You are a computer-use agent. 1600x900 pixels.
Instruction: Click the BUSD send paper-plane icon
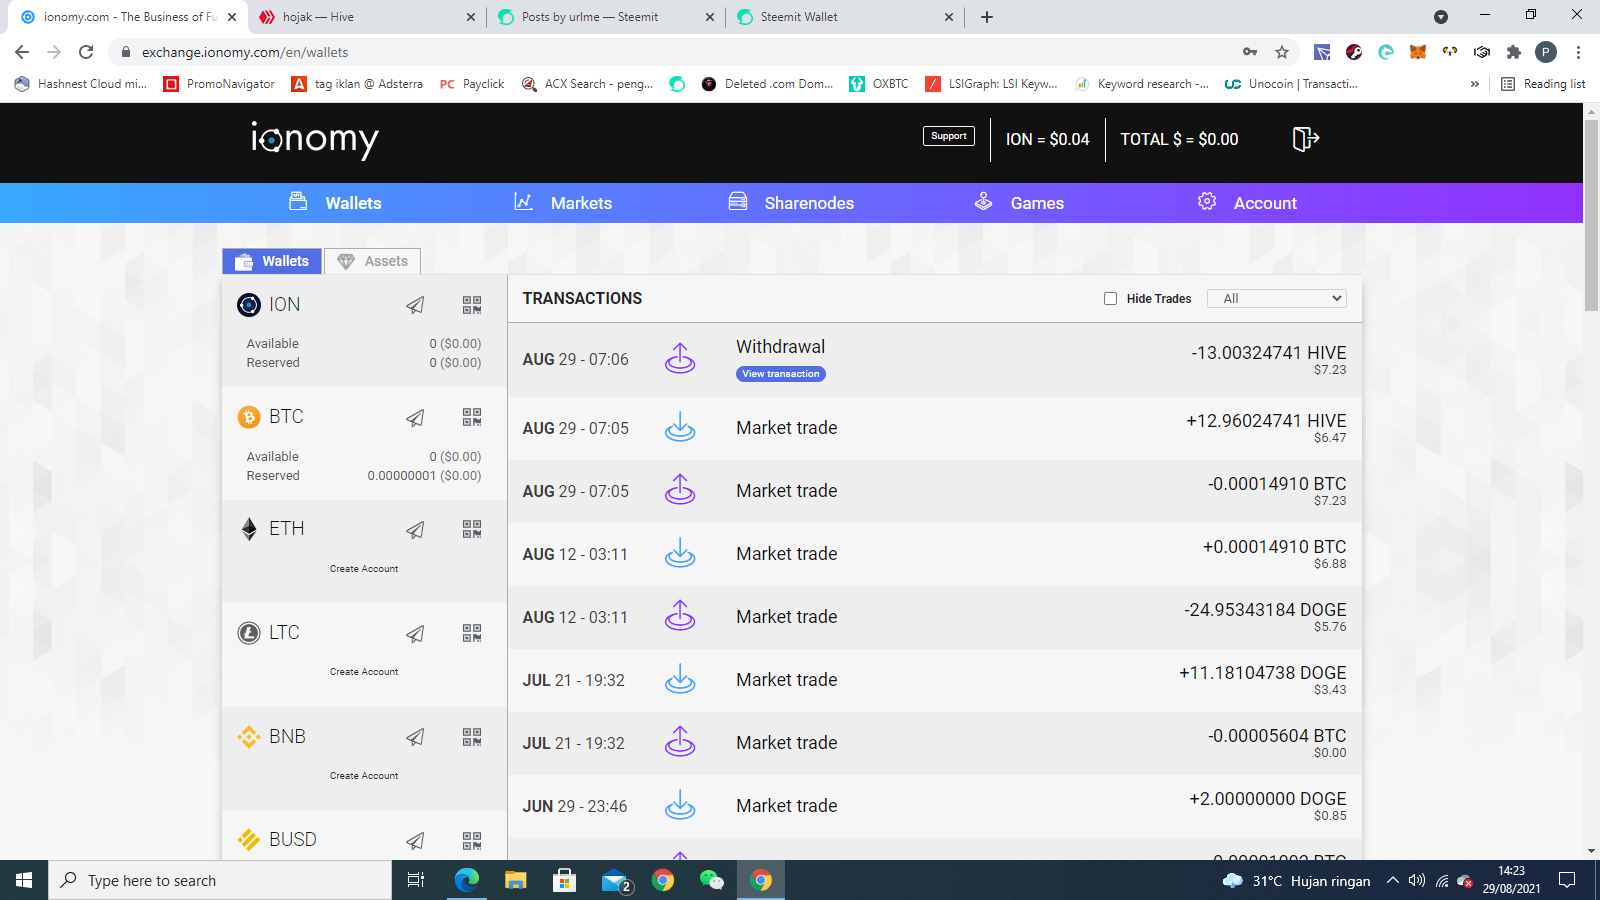415,840
